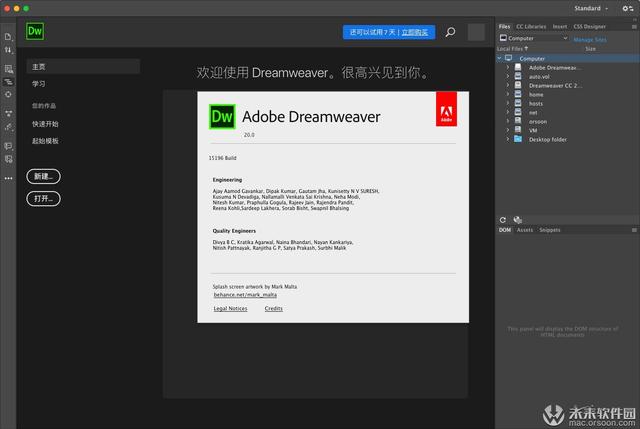Select the home row in Files tree

(x=567, y=94)
